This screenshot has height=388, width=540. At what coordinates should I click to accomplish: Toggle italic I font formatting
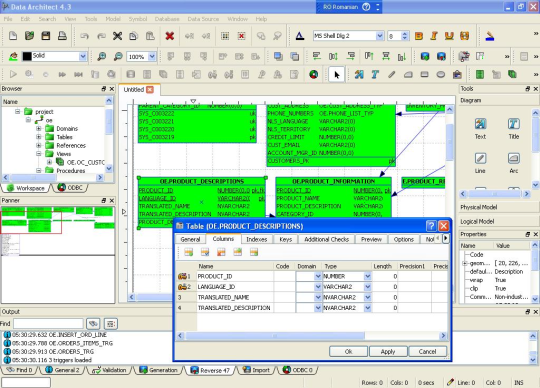(x=434, y=36)
